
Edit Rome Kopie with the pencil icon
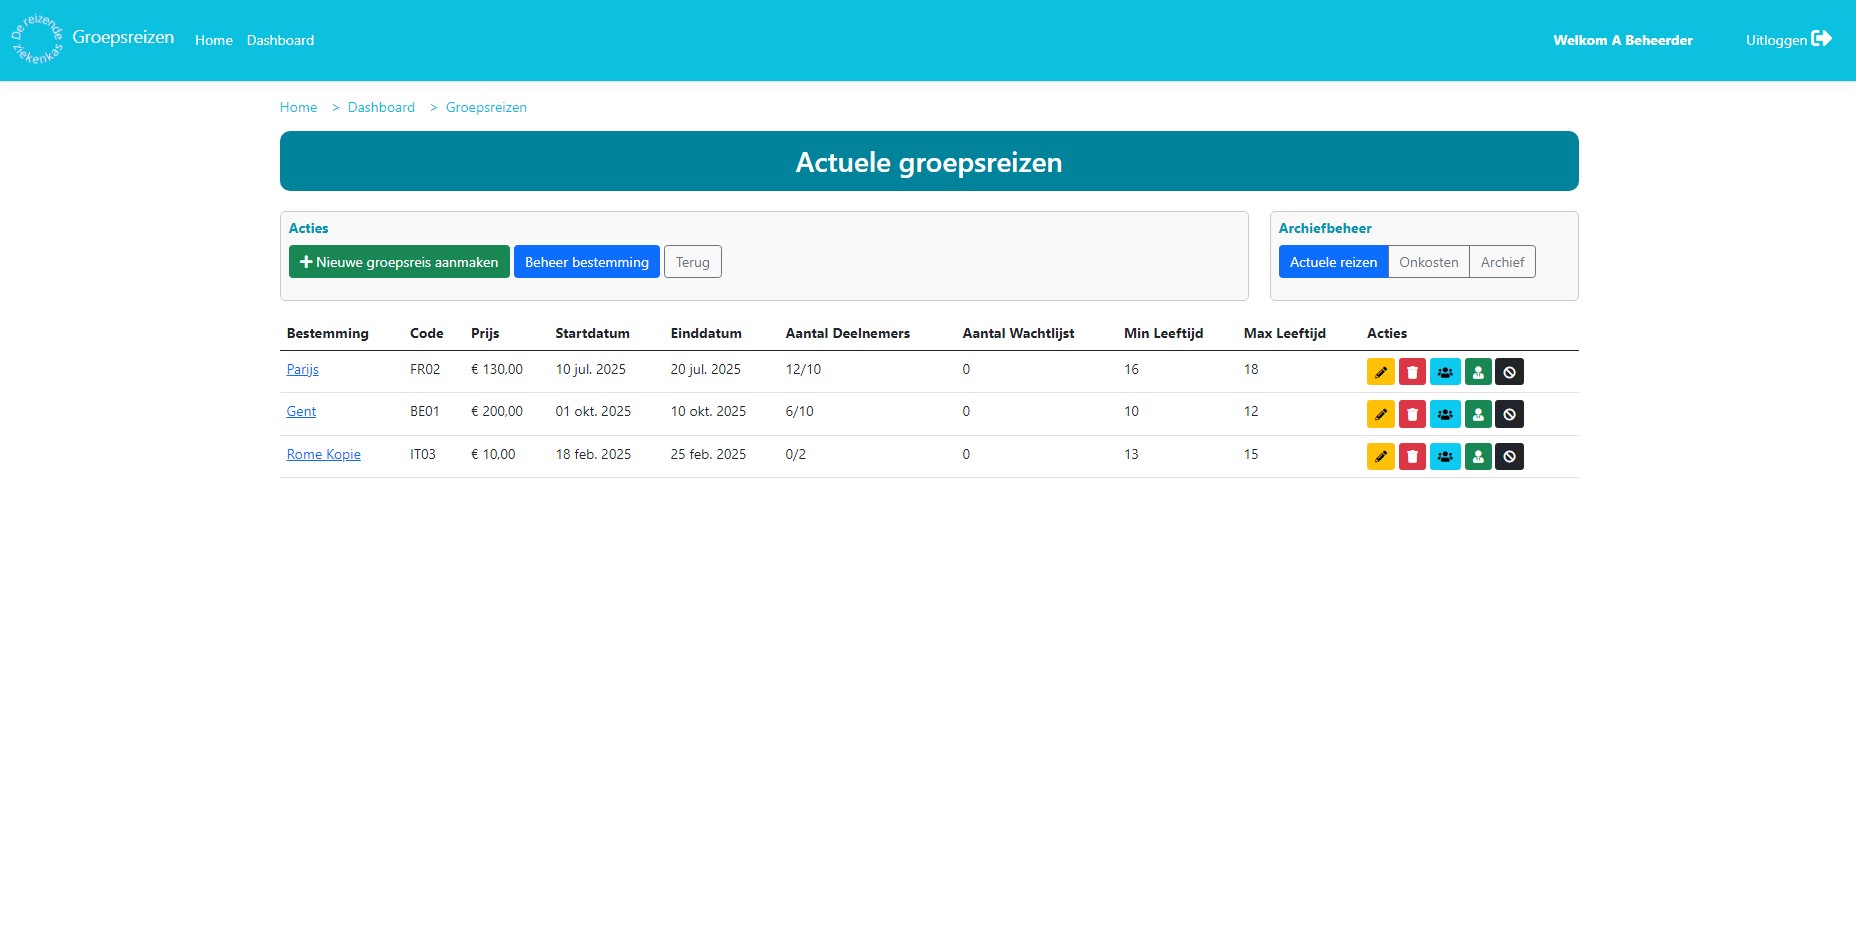1380,457
